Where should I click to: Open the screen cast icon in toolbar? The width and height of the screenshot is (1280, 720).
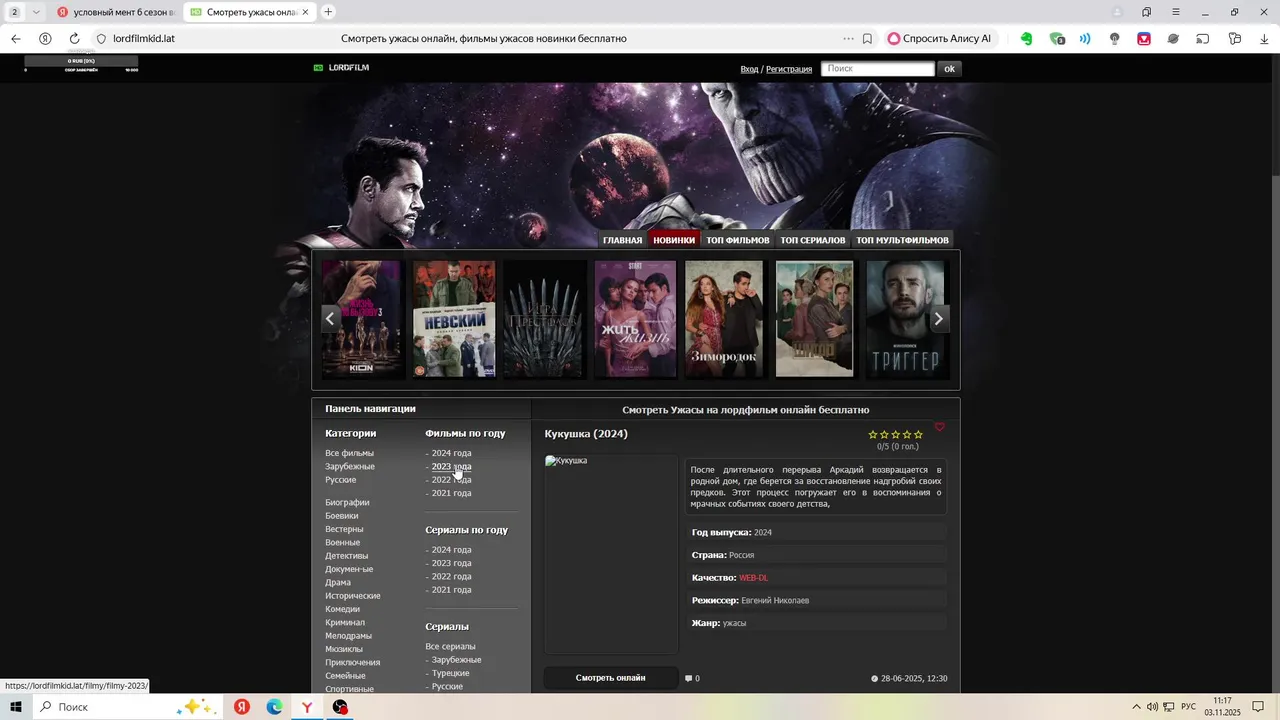click(x=1203, y=39)
